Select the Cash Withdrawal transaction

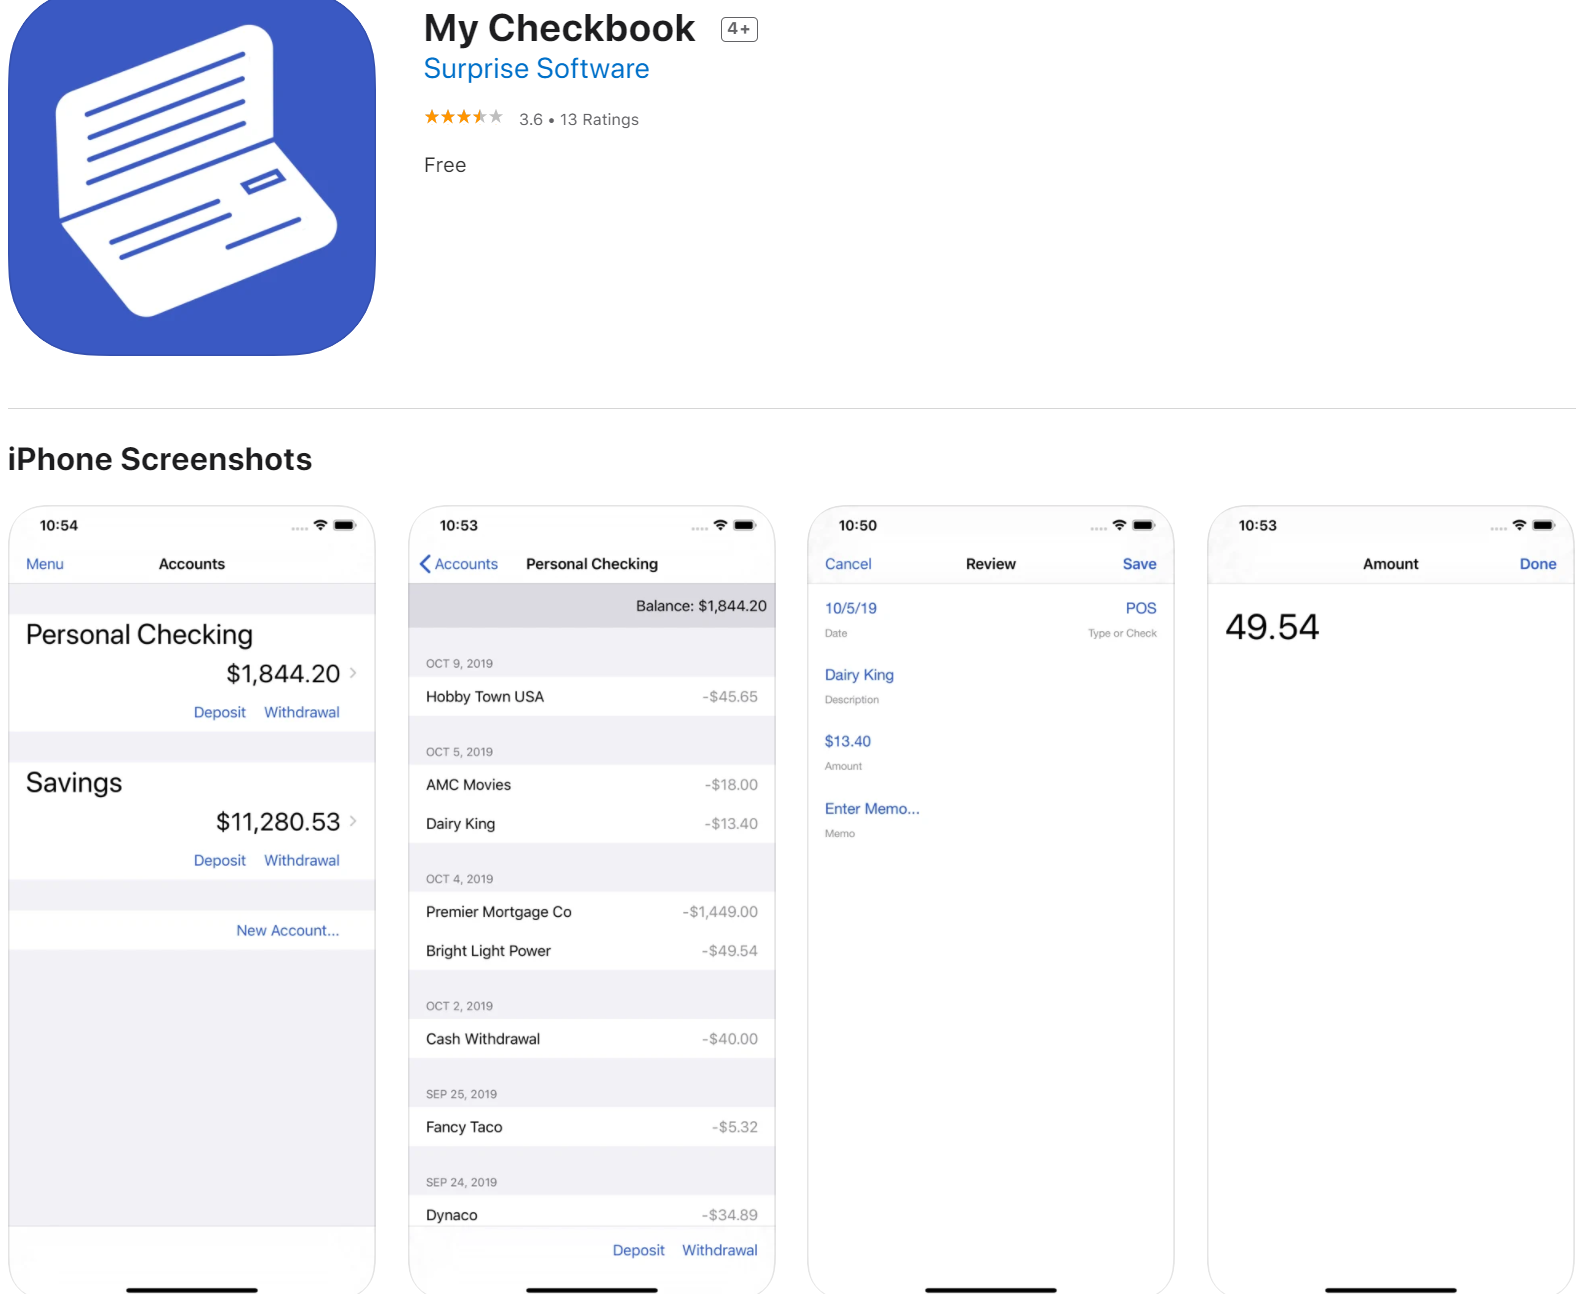pyautogui.click(x=592, y=1039)
